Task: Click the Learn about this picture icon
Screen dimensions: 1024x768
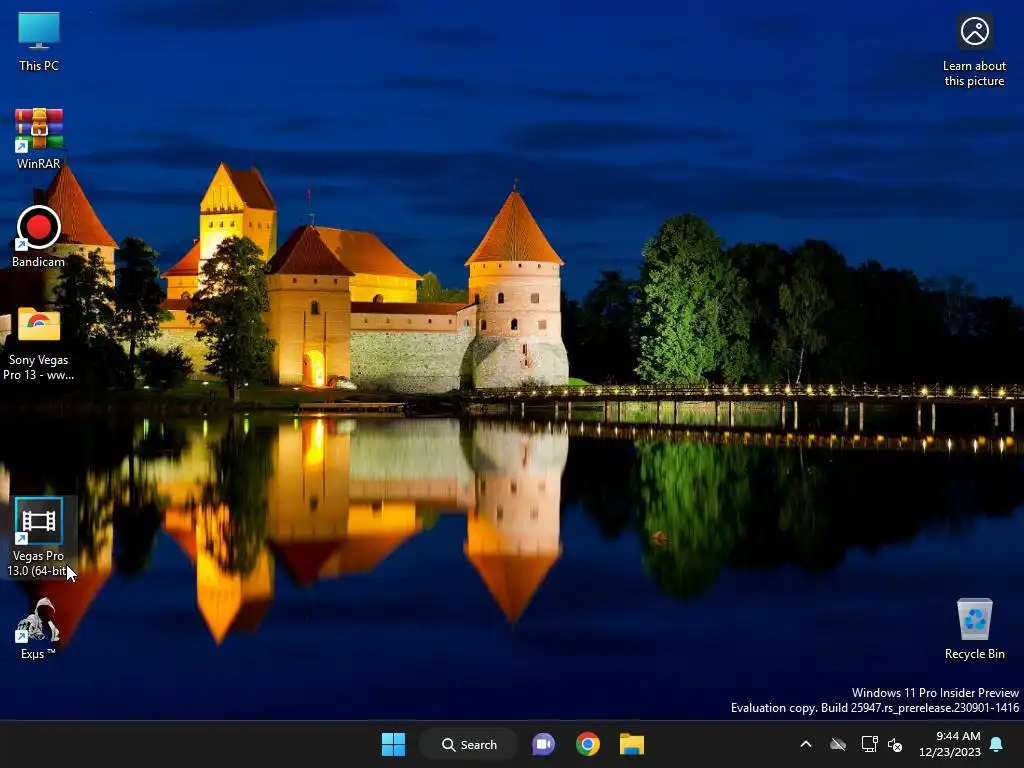Action: (x=974, y=50)
